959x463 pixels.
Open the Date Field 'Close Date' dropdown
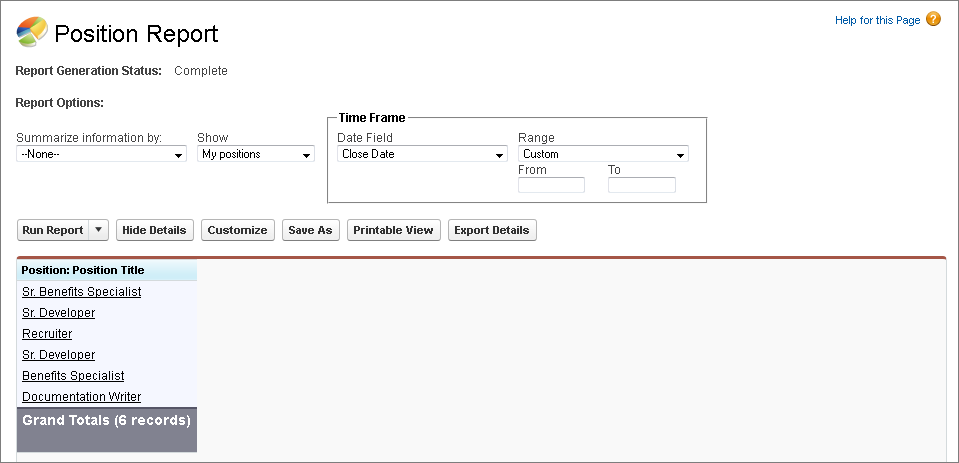click(422, 154)
